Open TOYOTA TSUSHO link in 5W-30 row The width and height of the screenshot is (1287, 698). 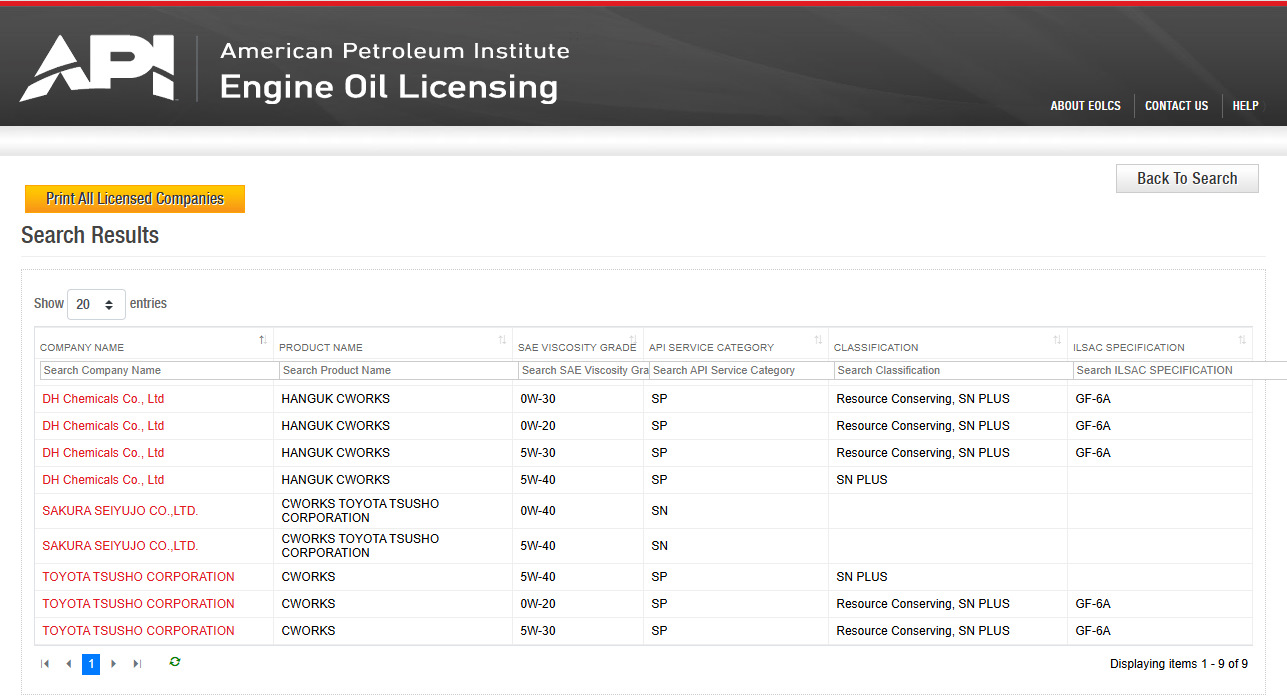(138, 631)
